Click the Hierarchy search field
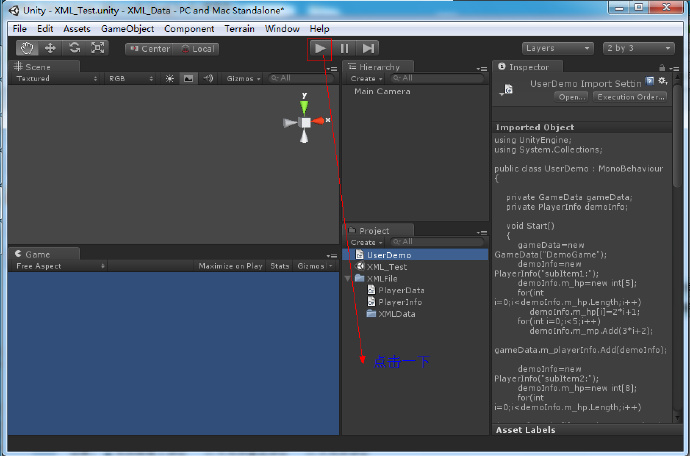This screenshot has width=690, height=456. point(437,78)
